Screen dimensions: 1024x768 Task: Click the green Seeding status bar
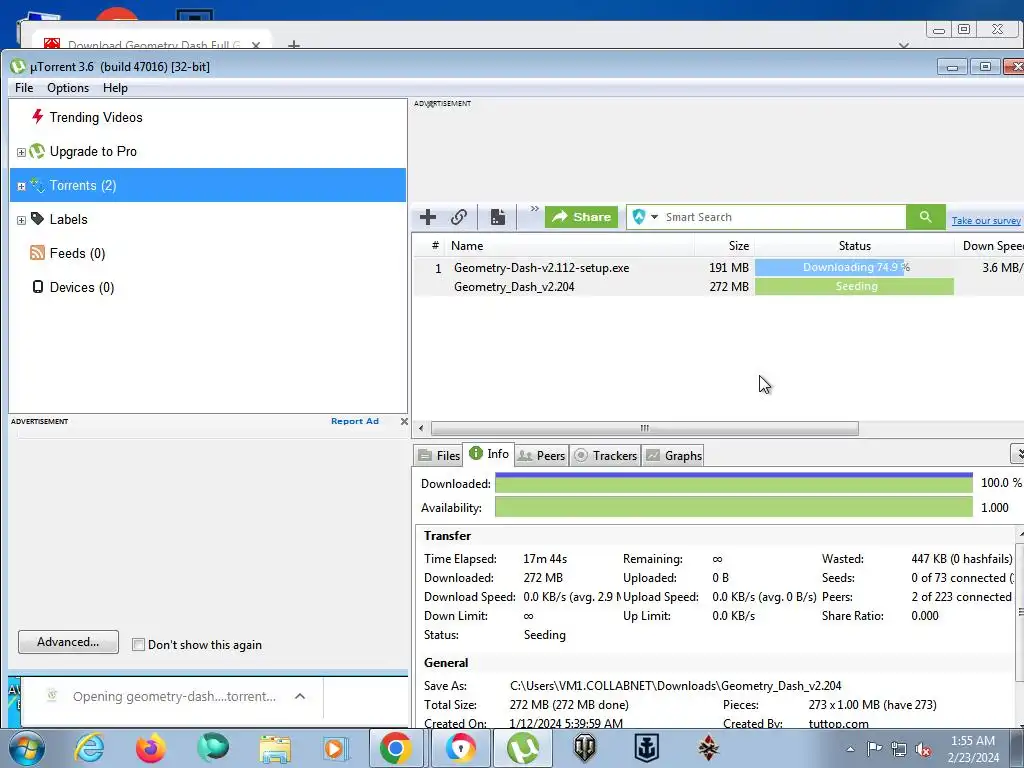point(854,287)
